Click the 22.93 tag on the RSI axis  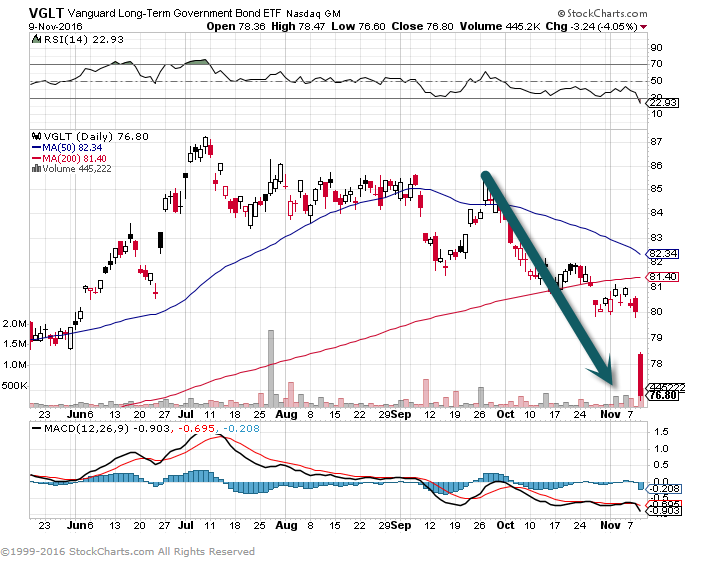(663, 103)
